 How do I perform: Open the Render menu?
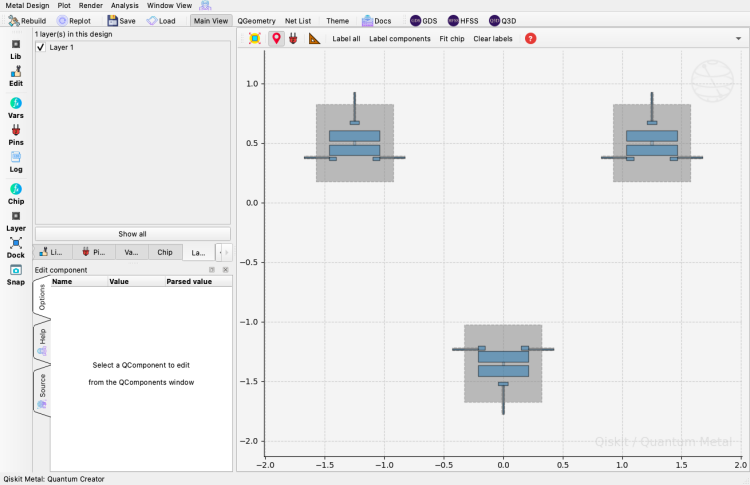point(91,5)
